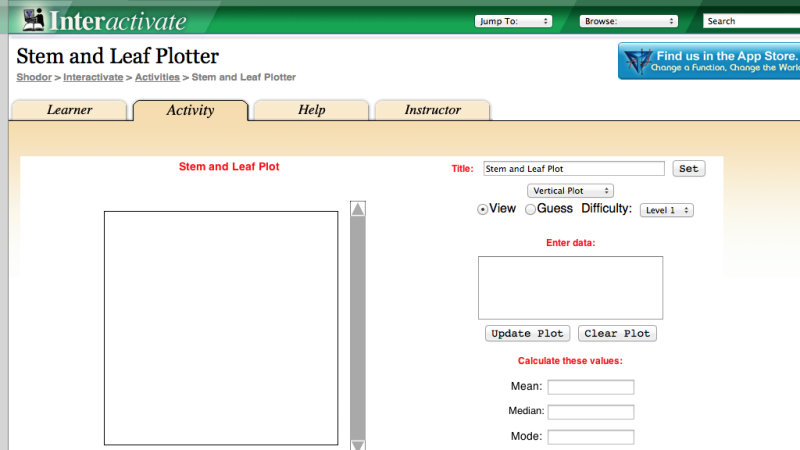Click the Stem and Leaf Plotter heading
Image resolution: width=800 pixels, height=450 pixels.
117,56
